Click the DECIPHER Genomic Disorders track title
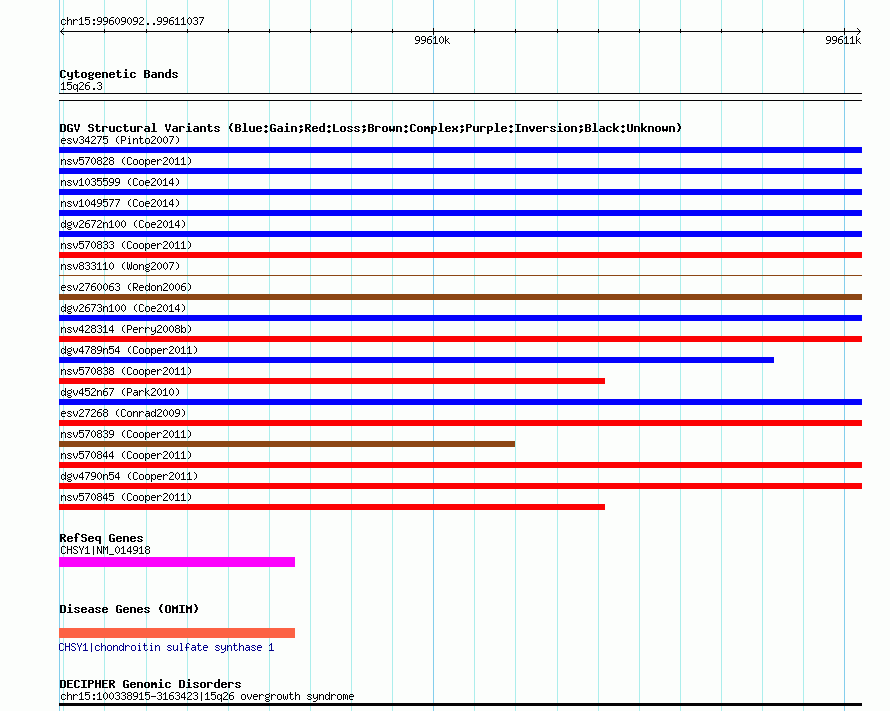This screenshot has height=711, width=890. coord(150,684)
